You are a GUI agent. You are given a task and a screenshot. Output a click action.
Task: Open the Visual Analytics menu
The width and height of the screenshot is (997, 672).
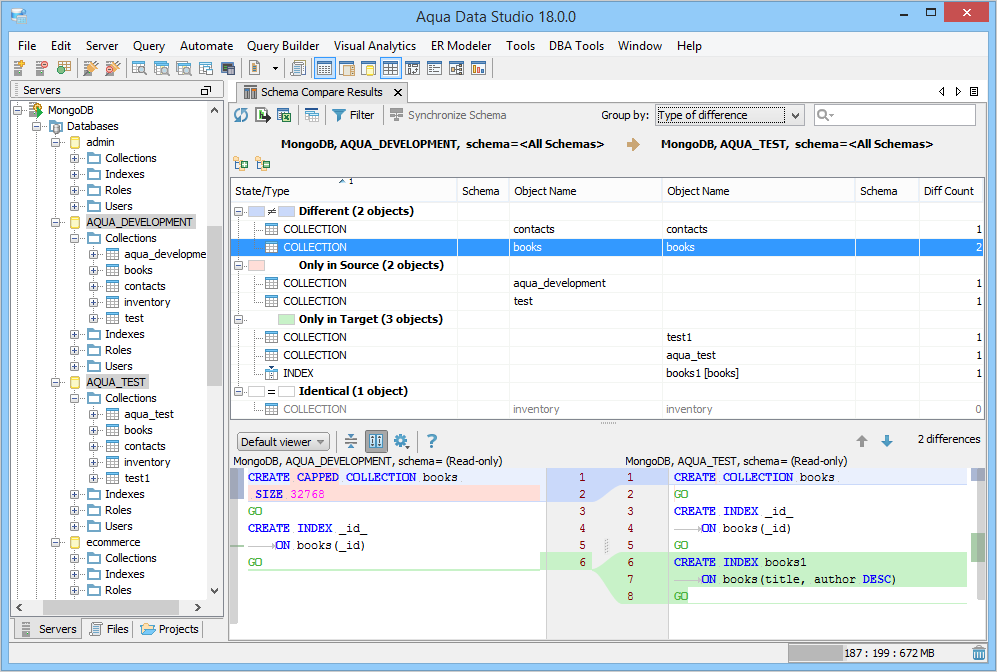pos(375,46)
